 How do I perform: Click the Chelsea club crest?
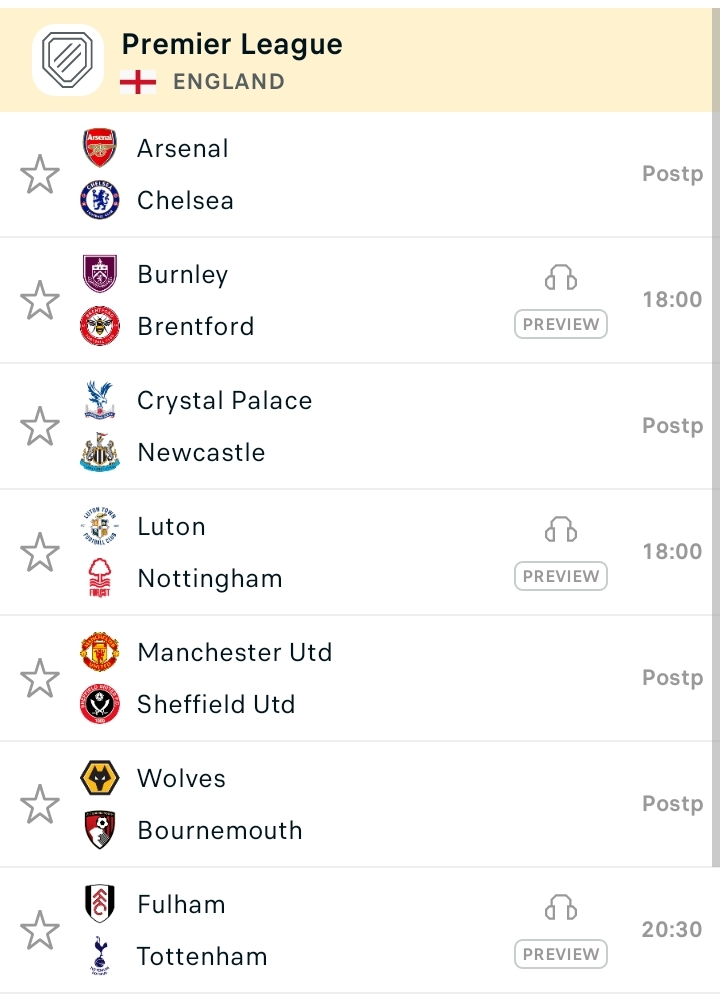[100, 199]
